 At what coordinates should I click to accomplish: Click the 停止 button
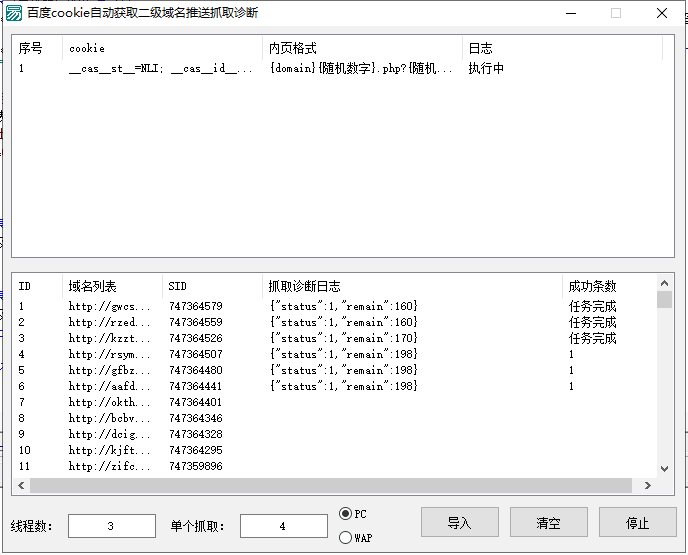pyautogui.click(x=638, y=522)
